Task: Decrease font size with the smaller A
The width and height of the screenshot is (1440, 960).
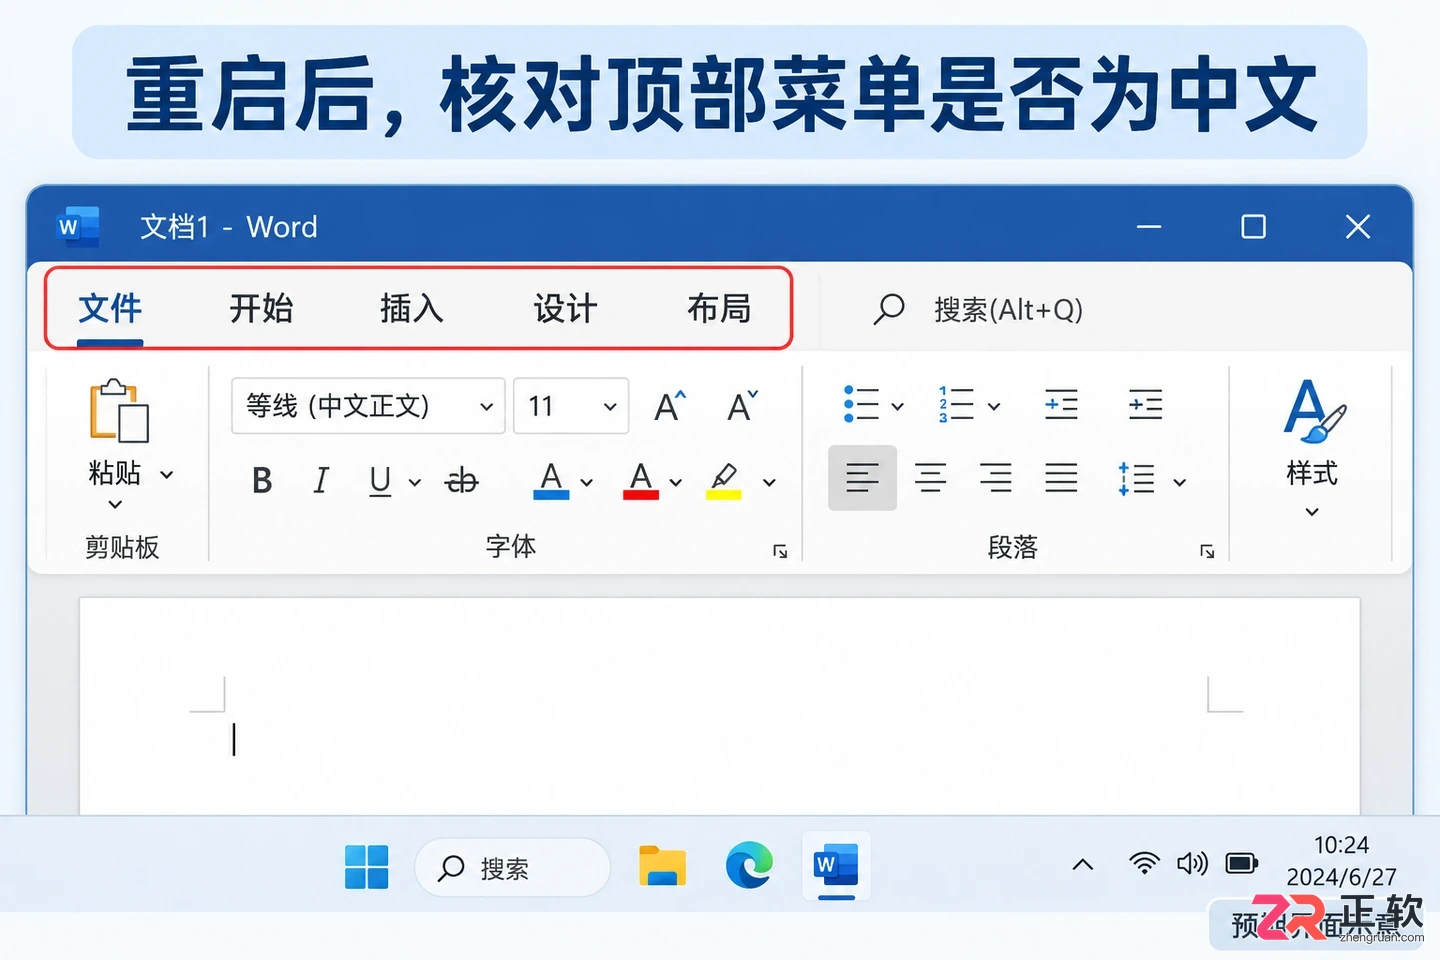Action: pos(743,406)
